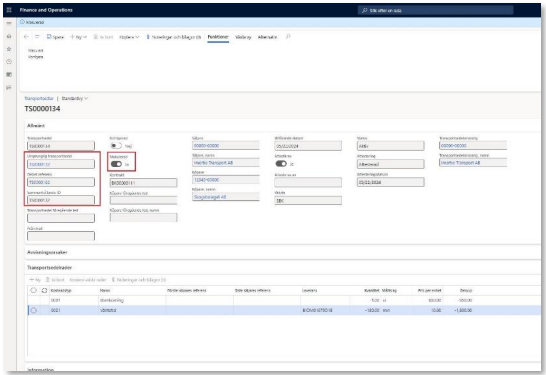Expand the Information section at bottom
The width and height of the screenshot is (546, 375).
click(40, 370)
